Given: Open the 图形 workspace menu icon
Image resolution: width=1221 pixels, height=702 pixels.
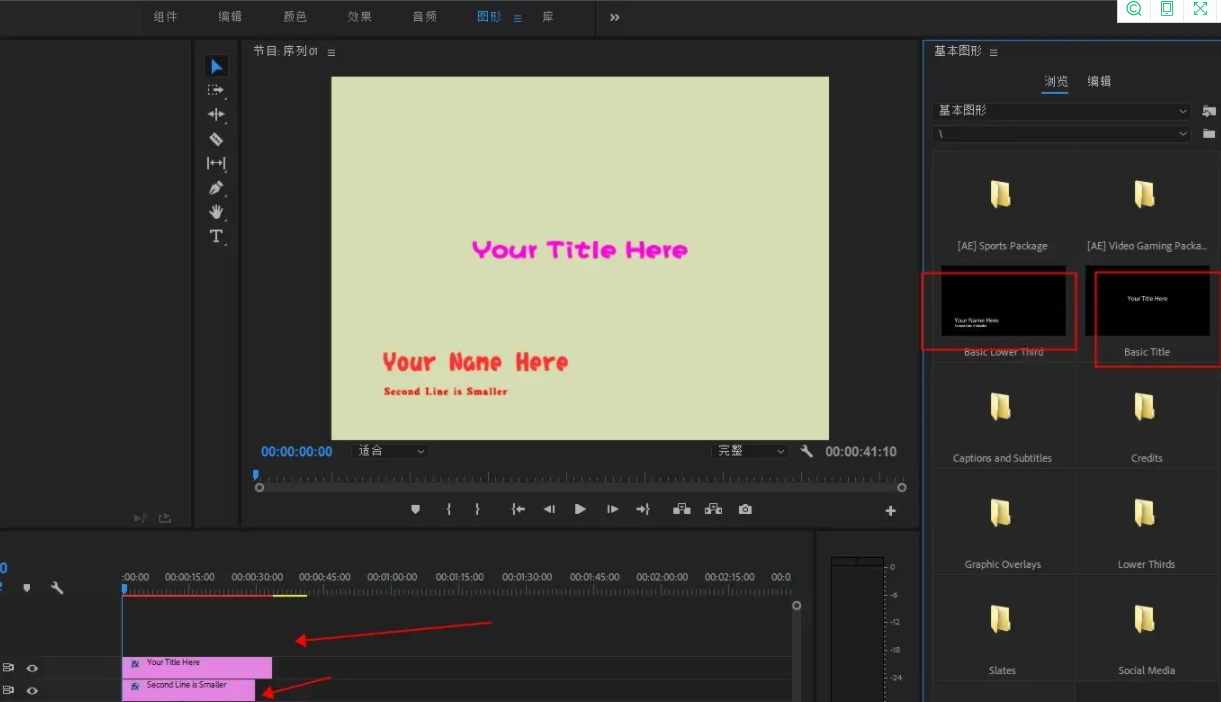Looking at the screenshot, I should click(518, 18).
